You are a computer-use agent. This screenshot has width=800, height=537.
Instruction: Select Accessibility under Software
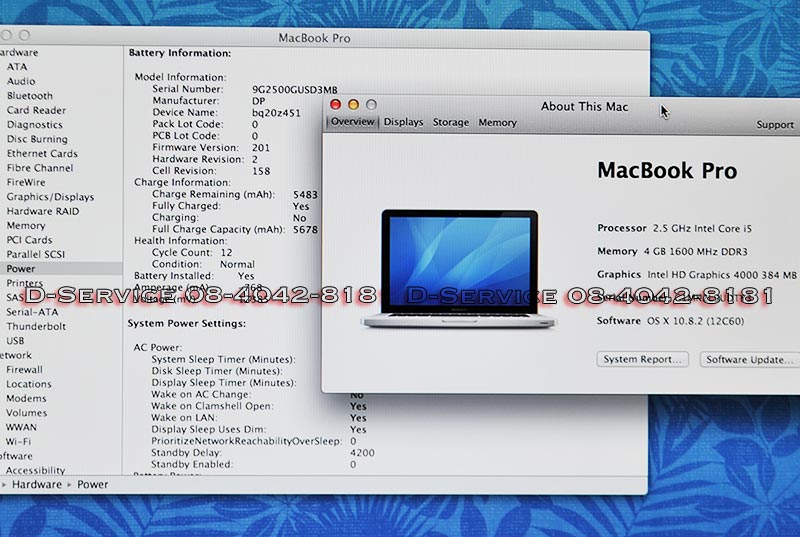pyautogui.click(x=36, y=470)
